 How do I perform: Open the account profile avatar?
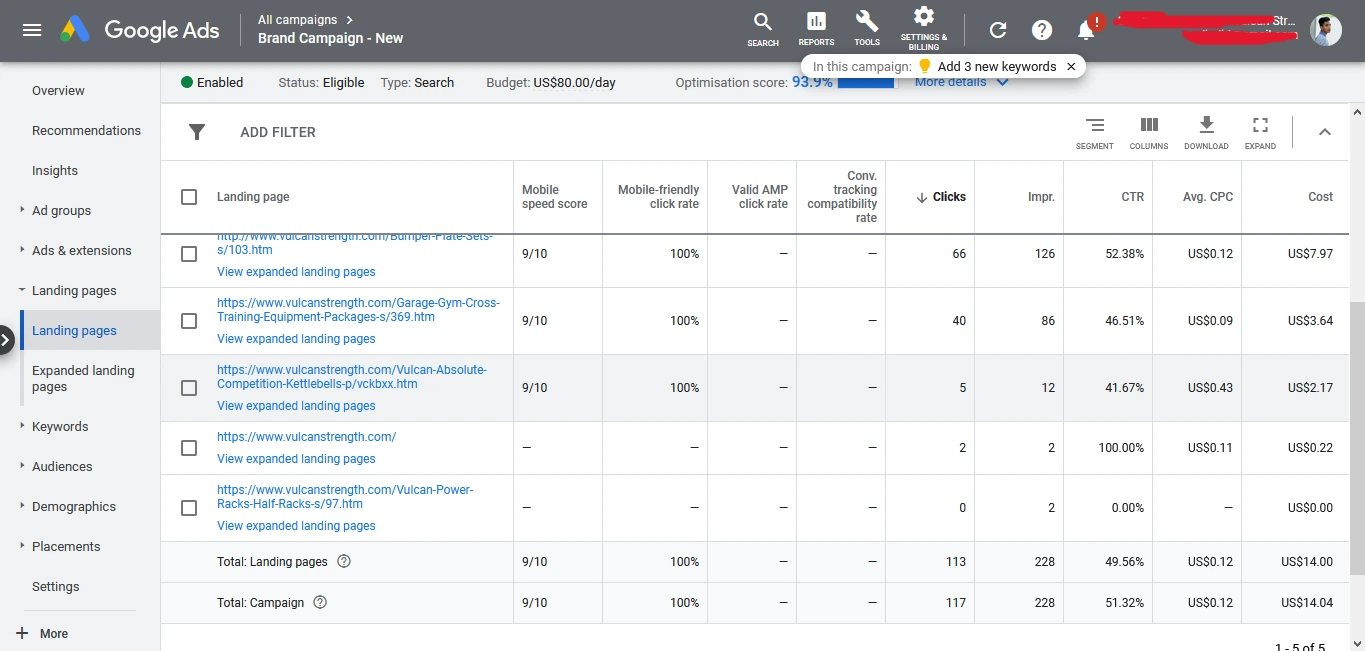[1326, 30]
